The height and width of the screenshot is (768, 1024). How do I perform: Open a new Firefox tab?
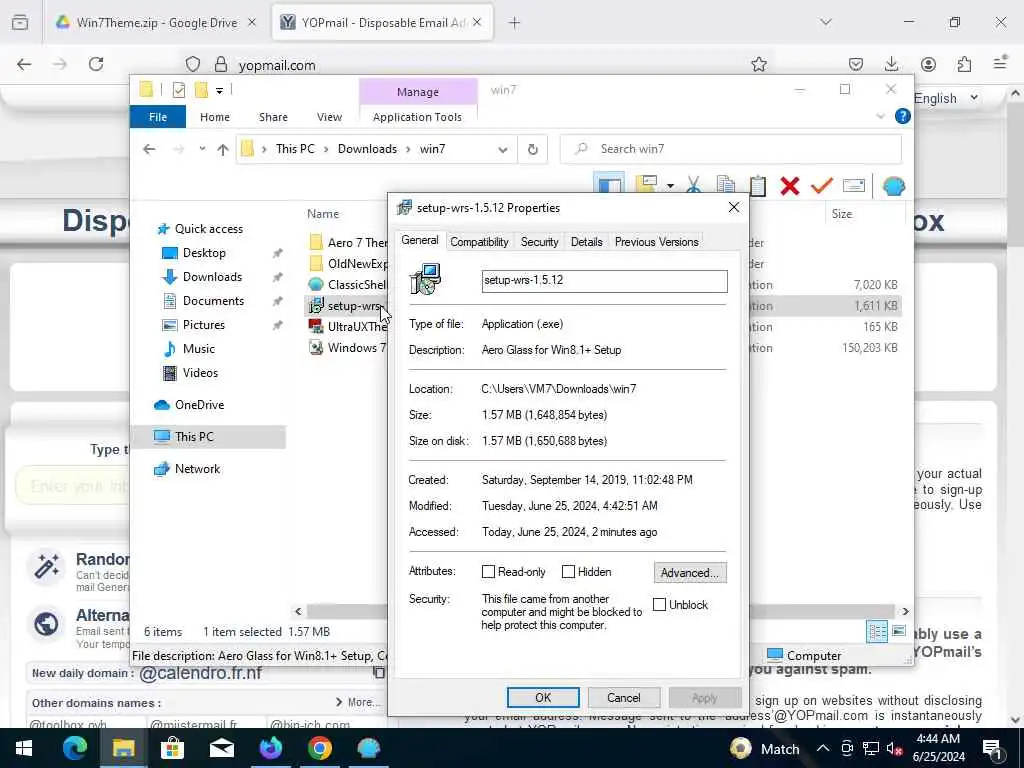tap(515, 22)
